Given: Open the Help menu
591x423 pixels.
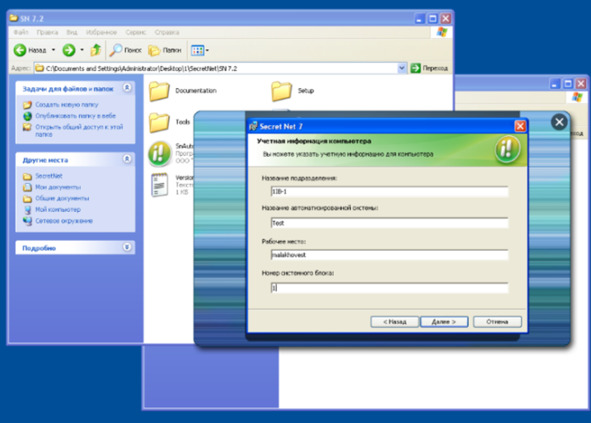Looking at the screenshot, I should pos(167,32).
